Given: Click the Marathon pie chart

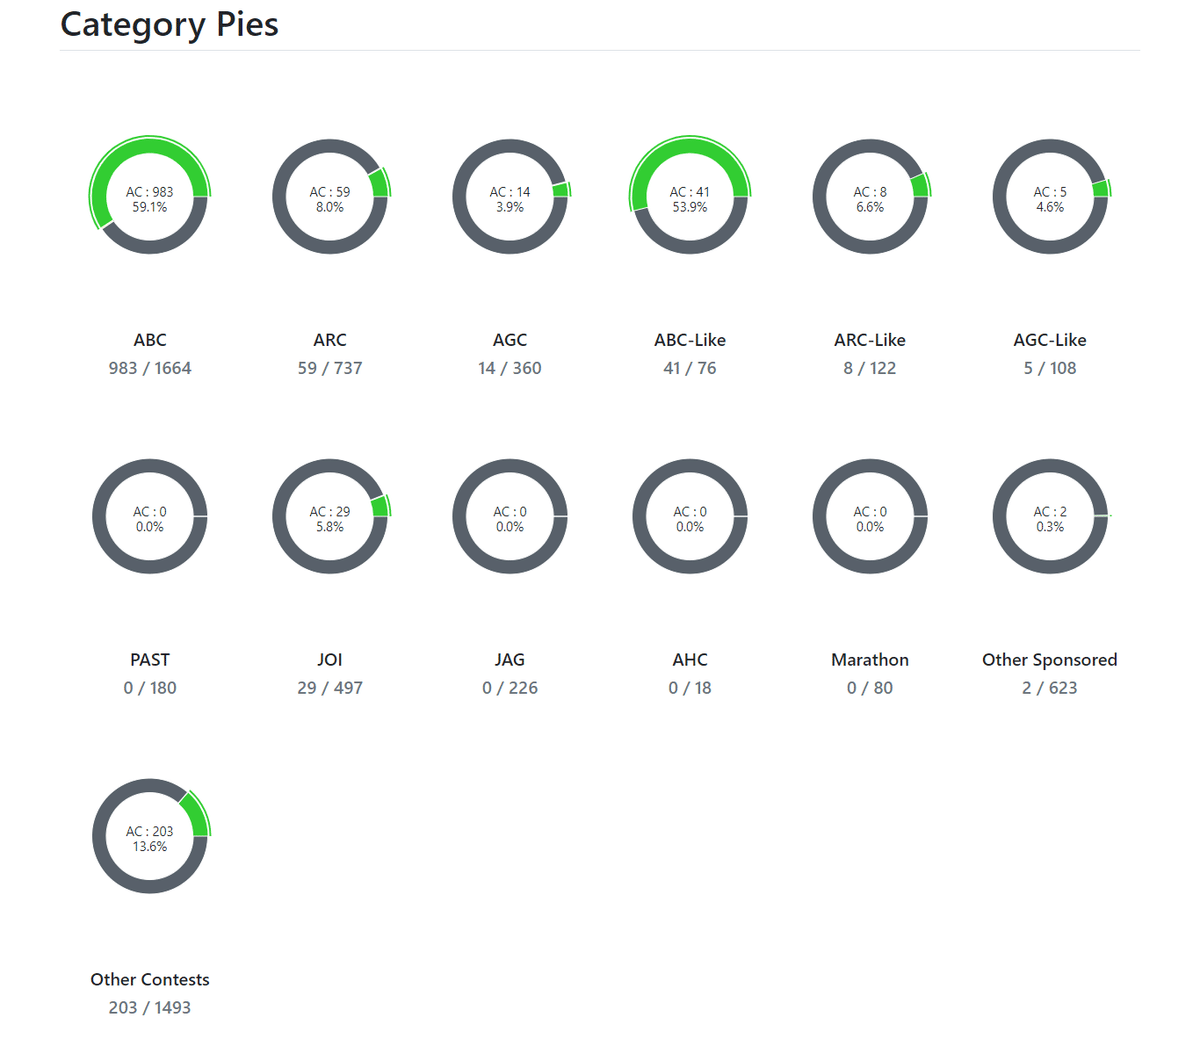Looking at the screenshot, I should click(x=870, y=517).
